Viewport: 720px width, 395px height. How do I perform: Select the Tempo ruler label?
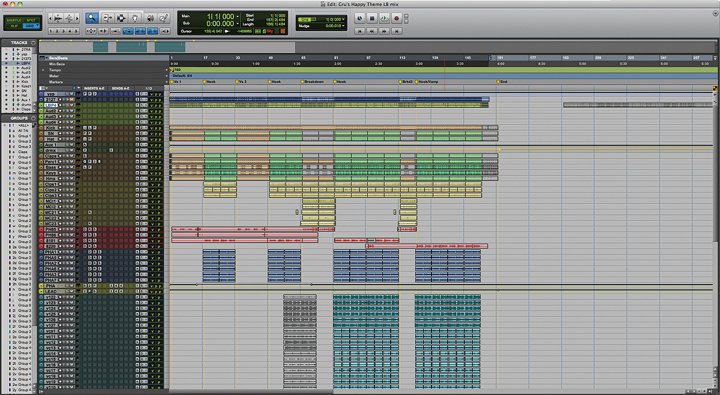pos(55,70)
